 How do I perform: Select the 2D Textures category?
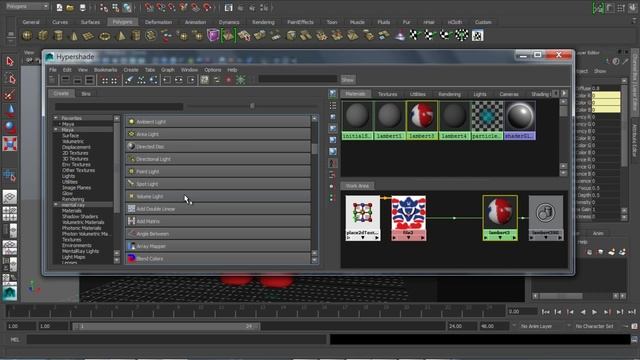(75, 153)
